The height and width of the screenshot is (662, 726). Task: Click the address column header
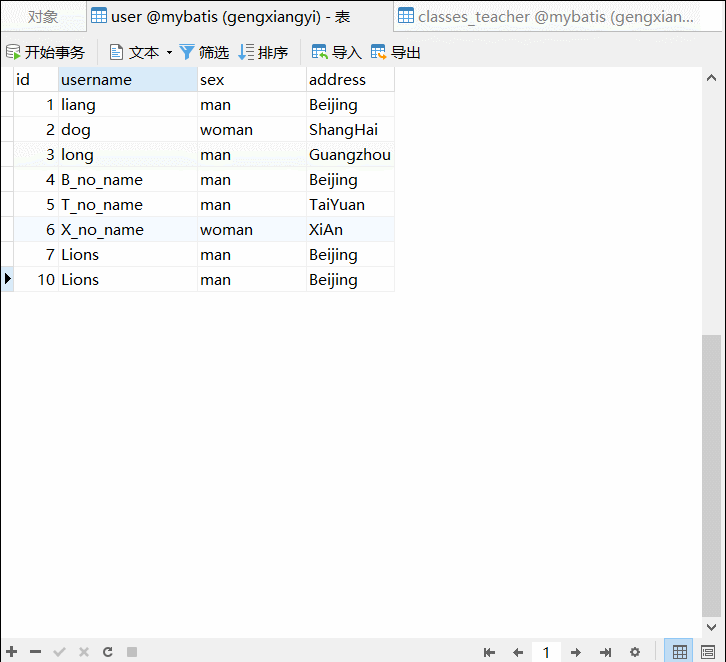coord(350,80)
